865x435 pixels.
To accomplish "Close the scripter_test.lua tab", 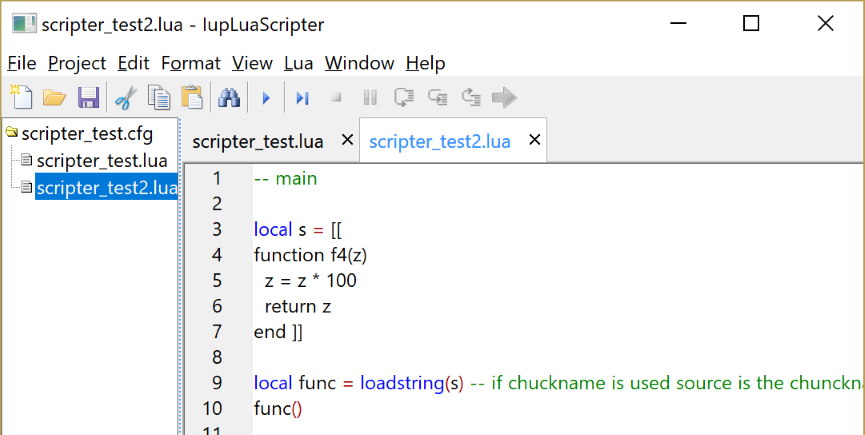I will (x=347, y=140).
